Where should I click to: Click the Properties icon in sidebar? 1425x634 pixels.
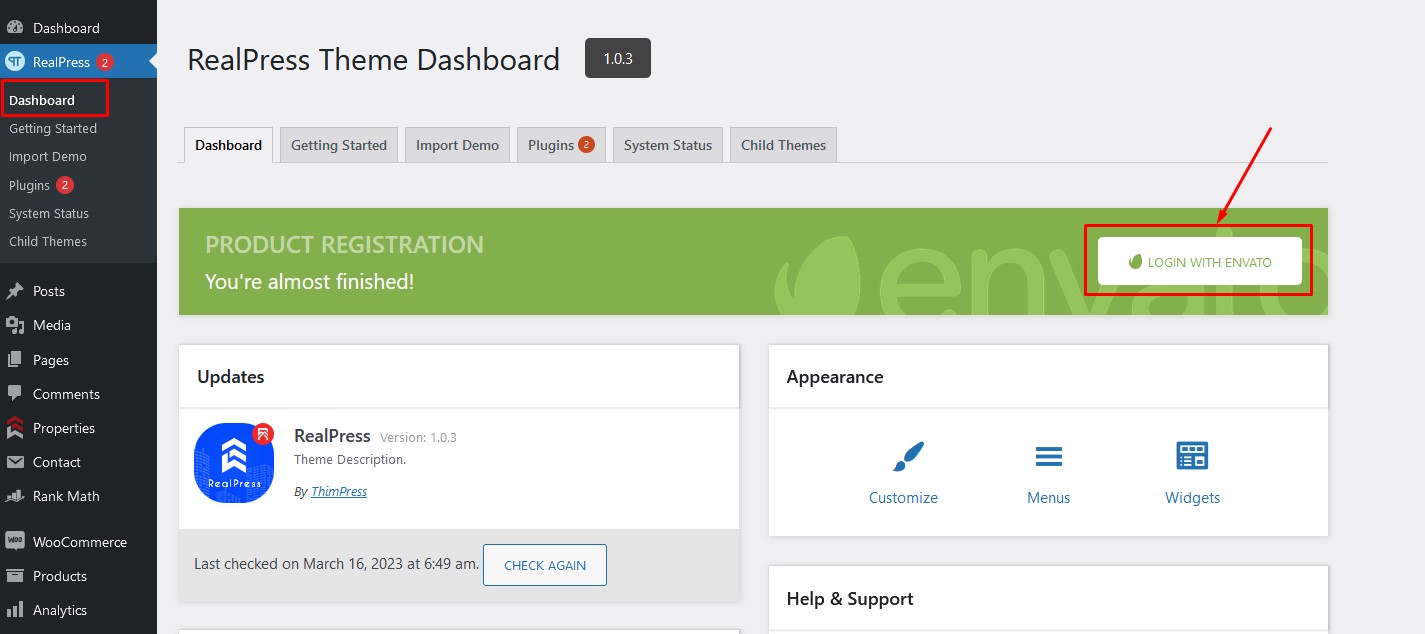pyautogui.click(x=15, y=428)
